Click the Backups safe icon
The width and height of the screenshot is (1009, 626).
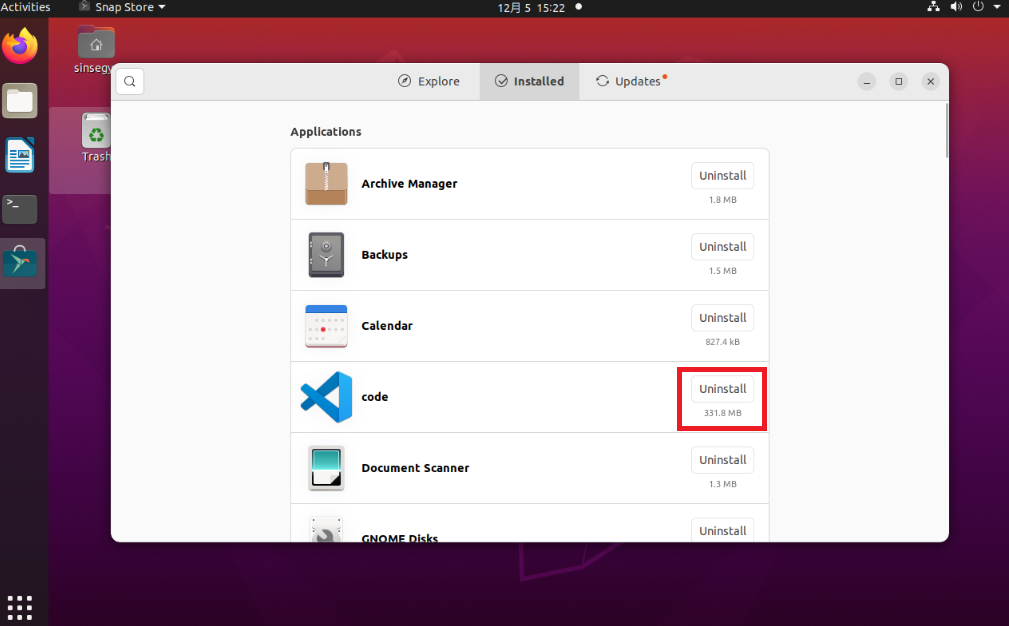coord(326,255)
